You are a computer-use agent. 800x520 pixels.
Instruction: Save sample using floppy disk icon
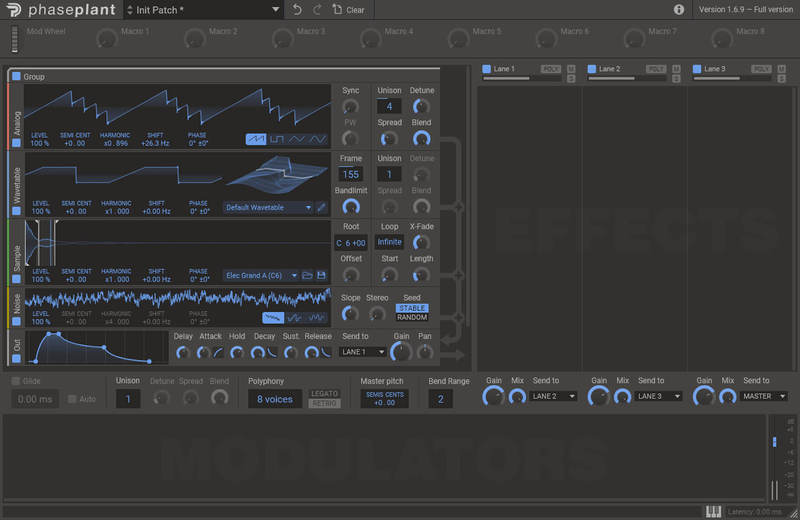321,275
